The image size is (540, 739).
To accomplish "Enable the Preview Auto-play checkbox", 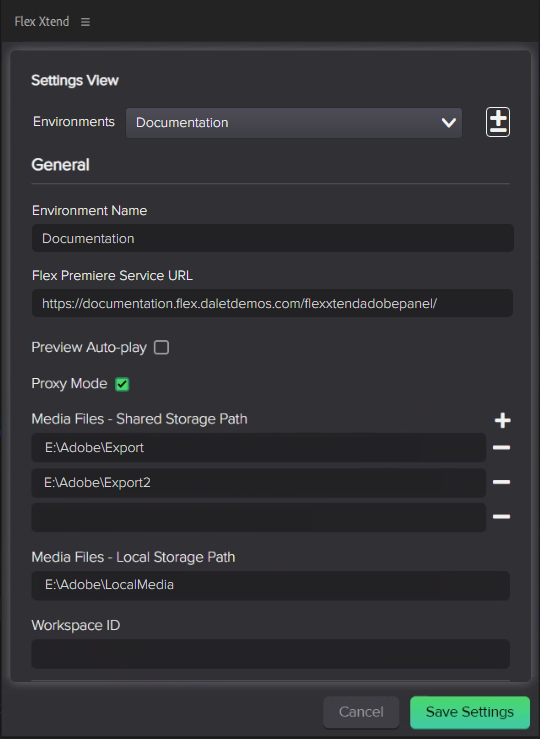I will (162, 347).
